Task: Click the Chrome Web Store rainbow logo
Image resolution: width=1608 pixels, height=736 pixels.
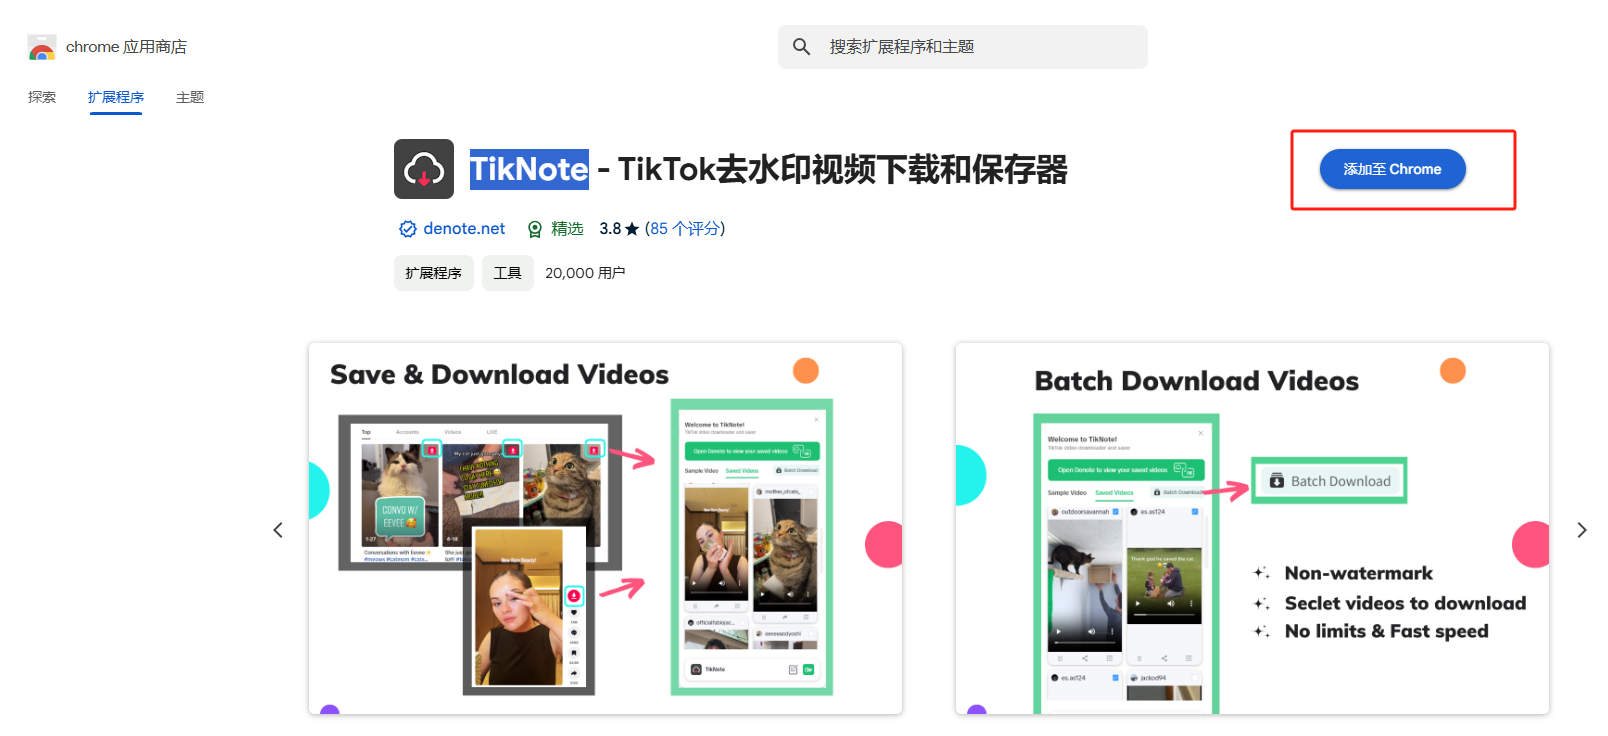Action: 42,47
